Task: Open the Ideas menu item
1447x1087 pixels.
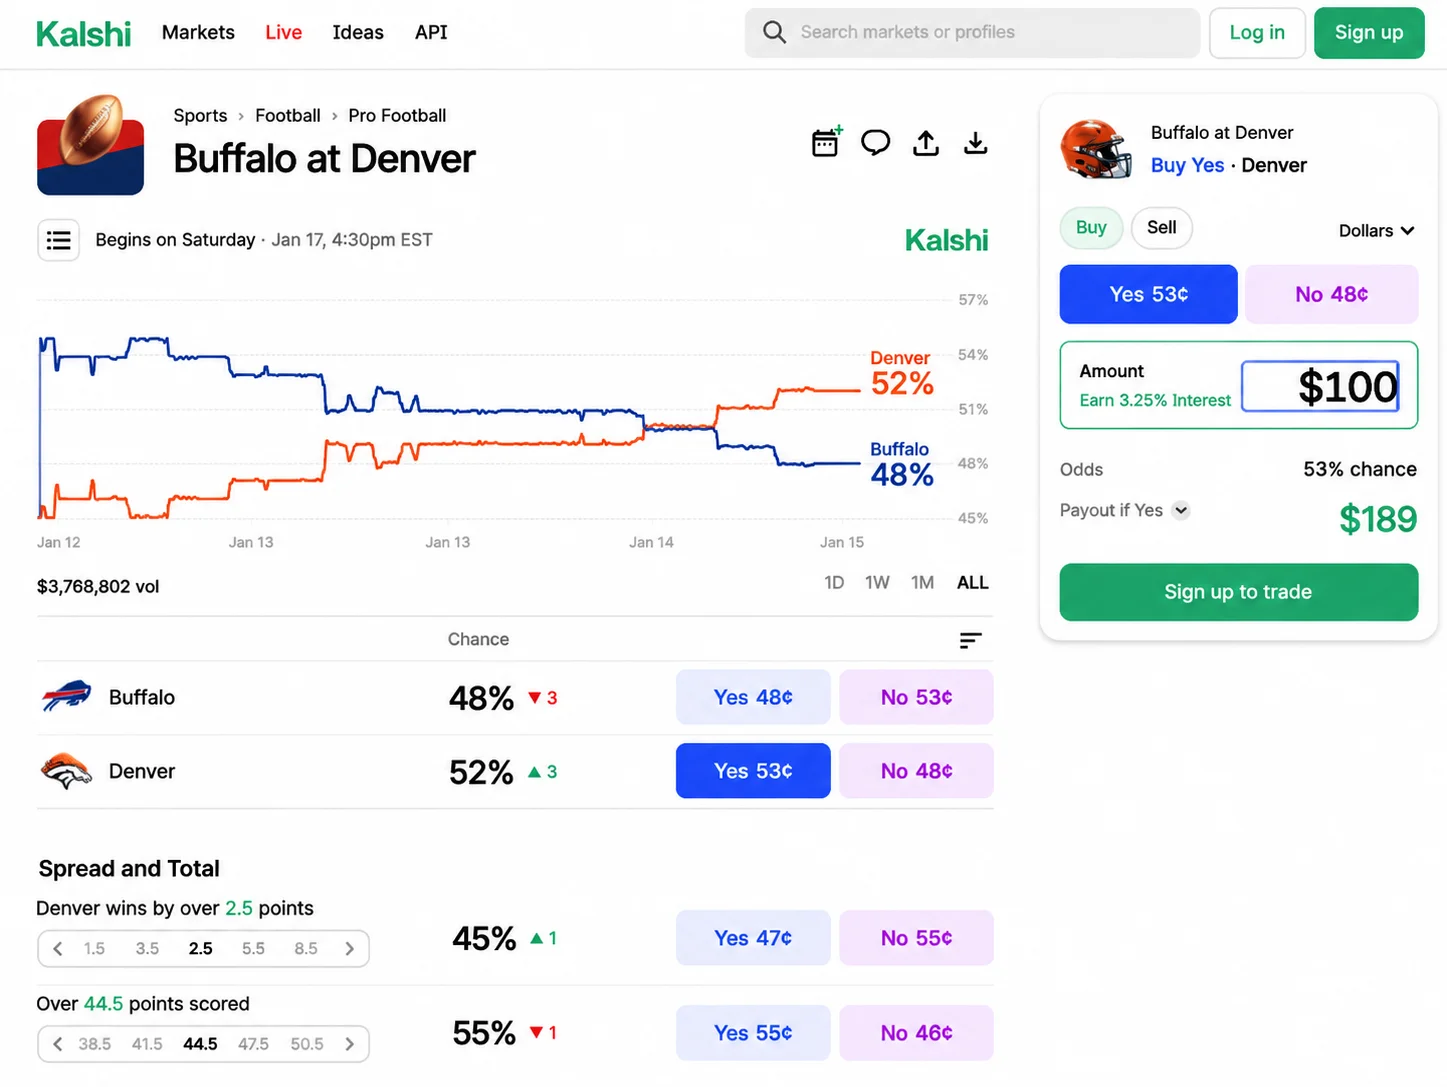Action: [358, 32]
